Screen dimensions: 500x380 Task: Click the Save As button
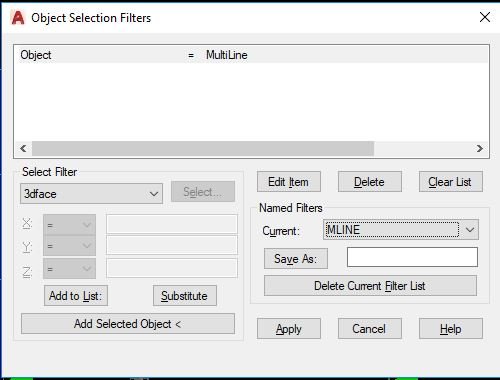(x=296, y=259)
